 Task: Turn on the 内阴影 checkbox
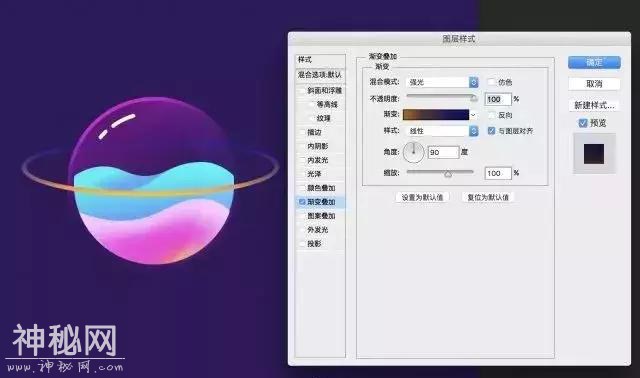point(302,146)
